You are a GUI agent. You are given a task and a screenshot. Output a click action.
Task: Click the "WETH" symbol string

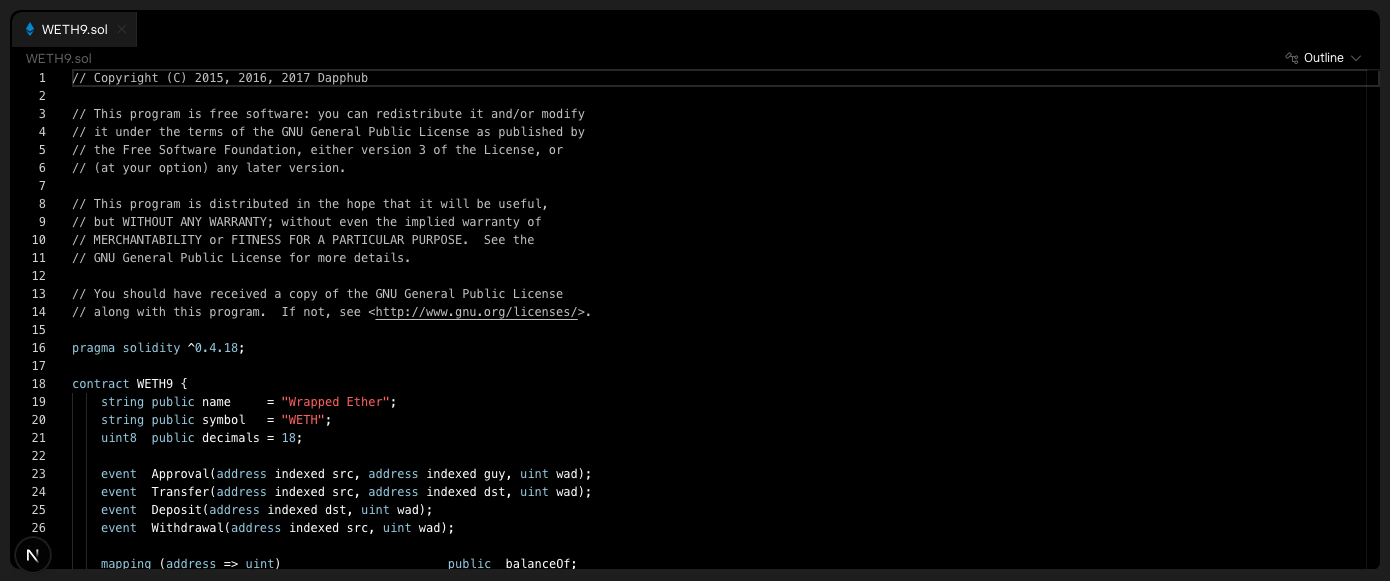pos(303,420)
